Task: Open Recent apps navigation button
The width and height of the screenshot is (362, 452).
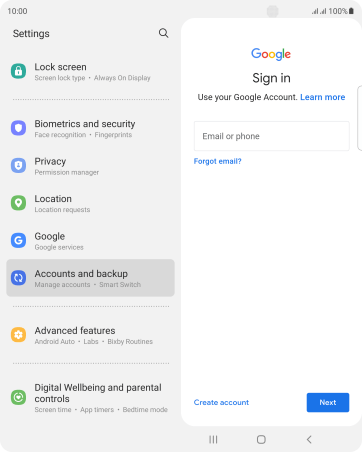Action: point(213,440)
